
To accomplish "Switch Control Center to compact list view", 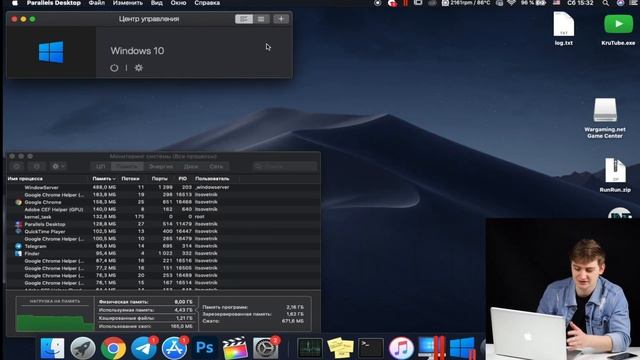I will [x=261, y=19].
